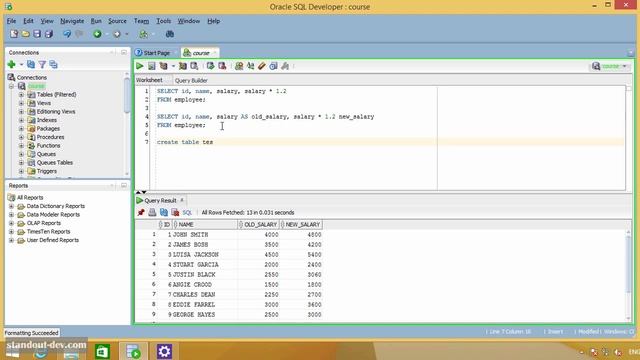Click the Run Script icon in the worksheet toolbar
This screenshot has height=360, width=640.
[151, 66]
